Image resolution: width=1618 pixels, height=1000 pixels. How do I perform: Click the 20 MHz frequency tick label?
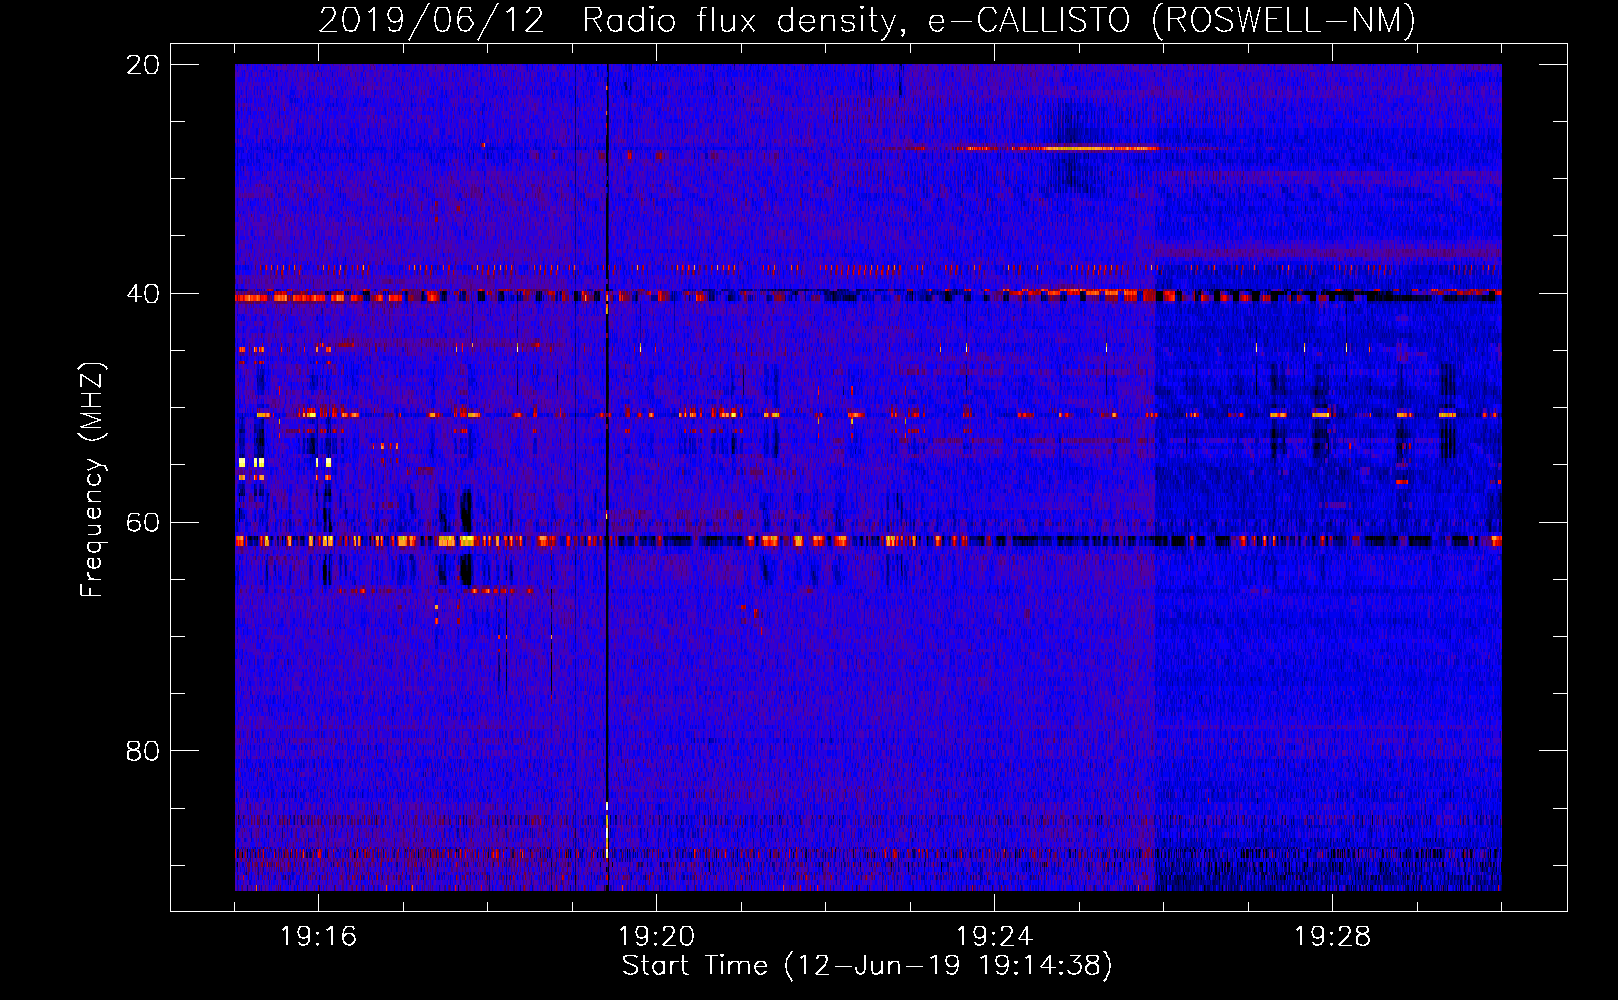(142, 65)
